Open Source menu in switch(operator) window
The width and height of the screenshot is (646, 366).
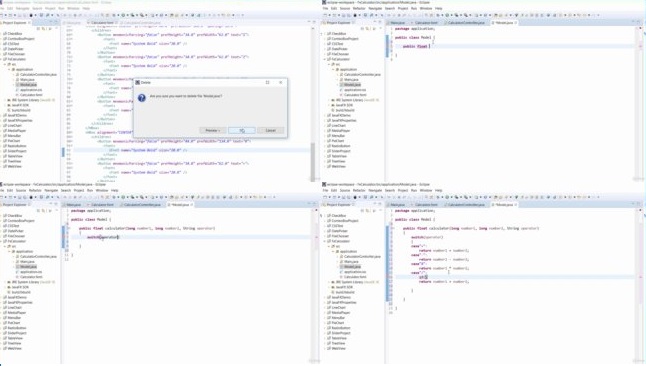pos(21,190)
